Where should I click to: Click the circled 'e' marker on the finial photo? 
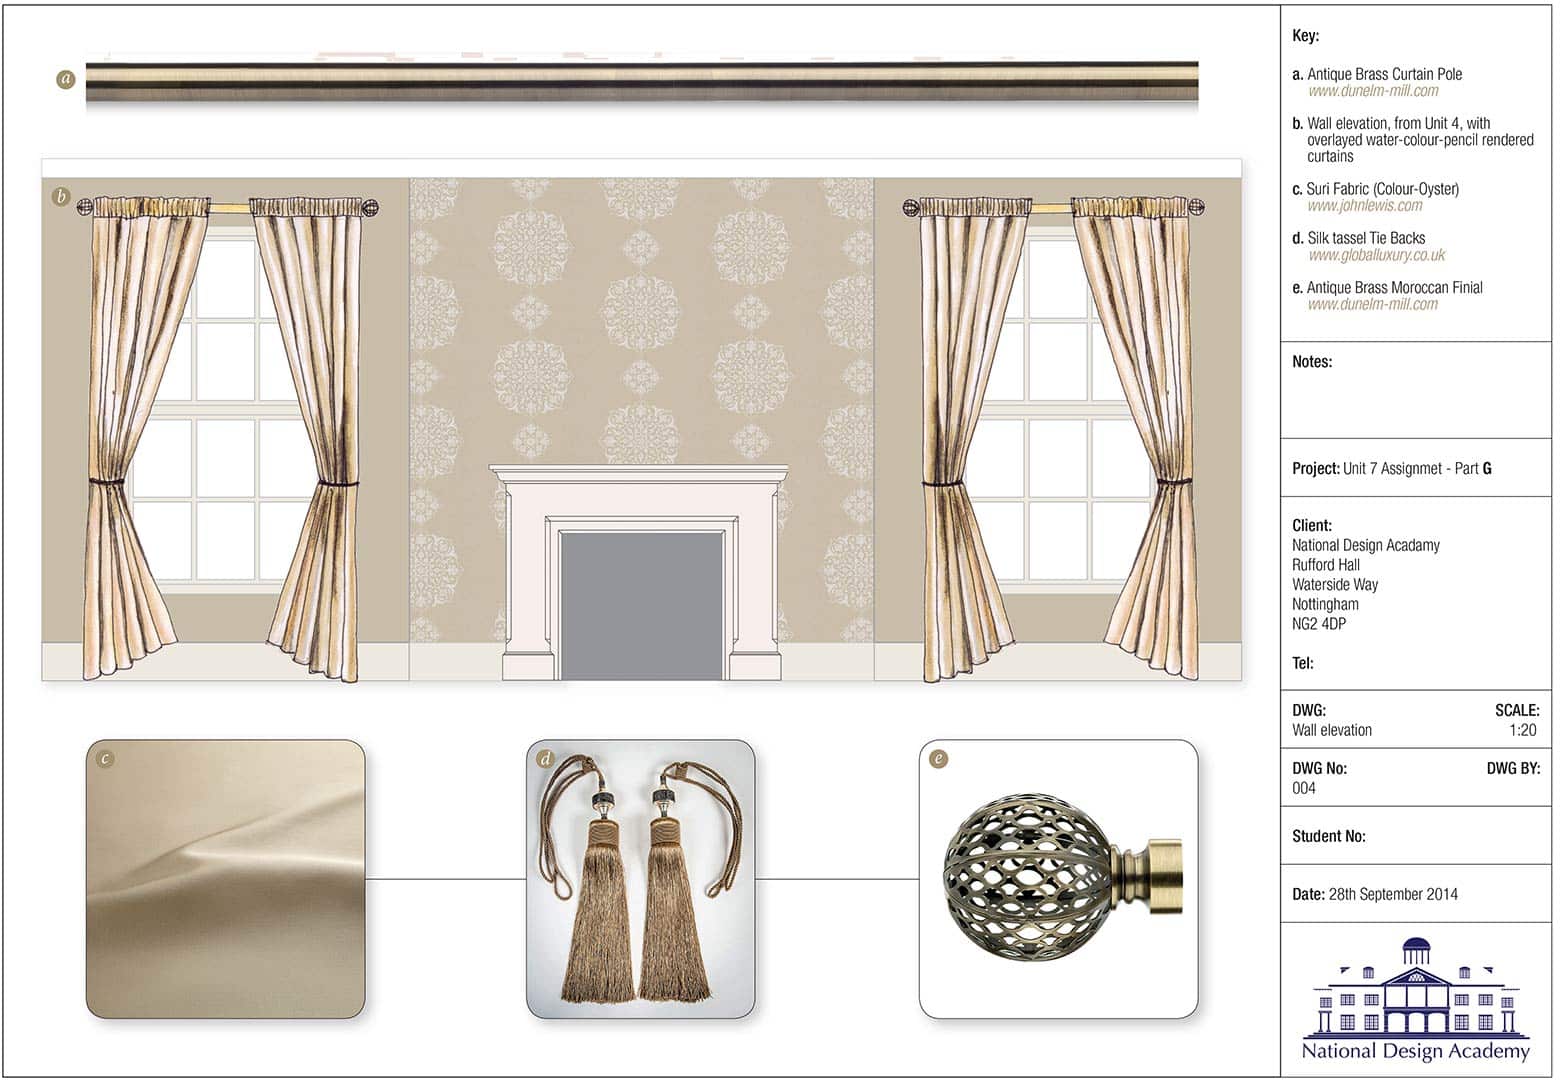(x=938, y=759)
